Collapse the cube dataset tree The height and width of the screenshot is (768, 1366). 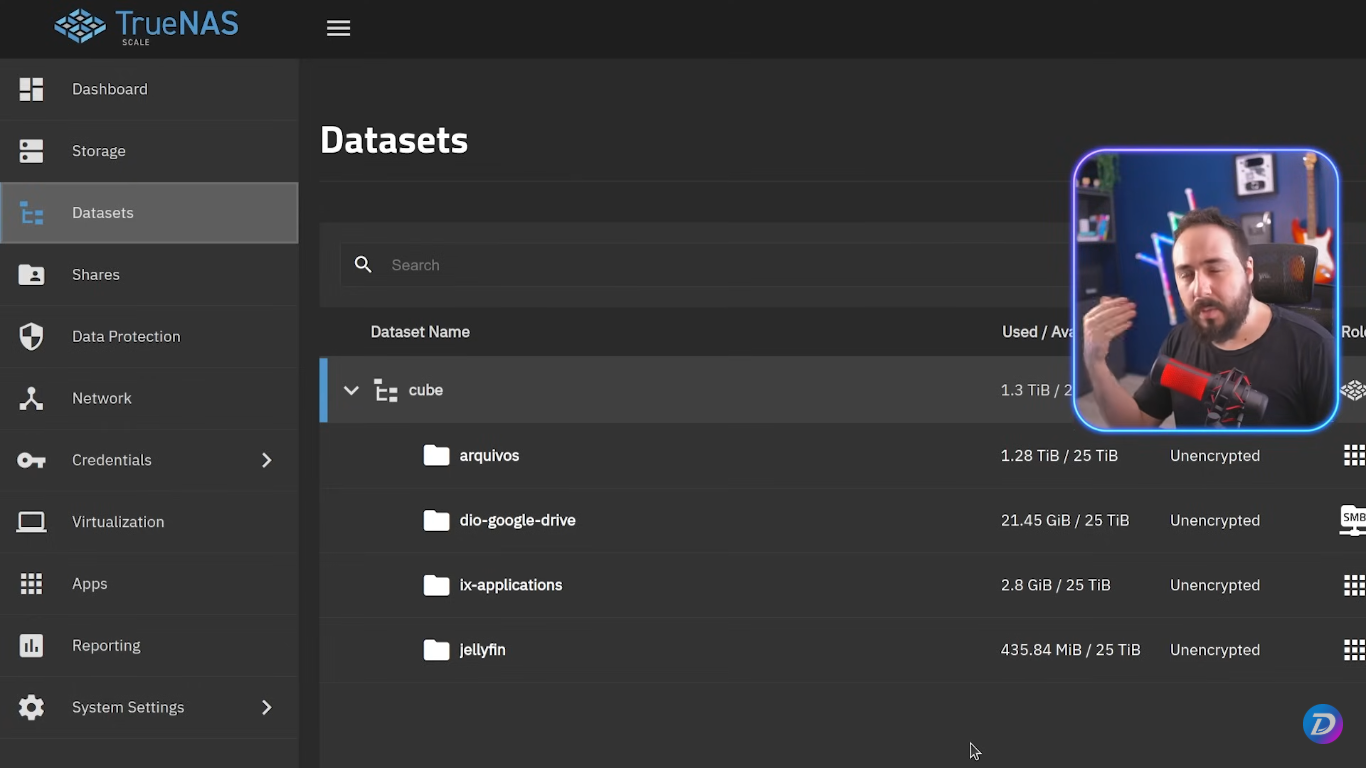tap(351, 390)
